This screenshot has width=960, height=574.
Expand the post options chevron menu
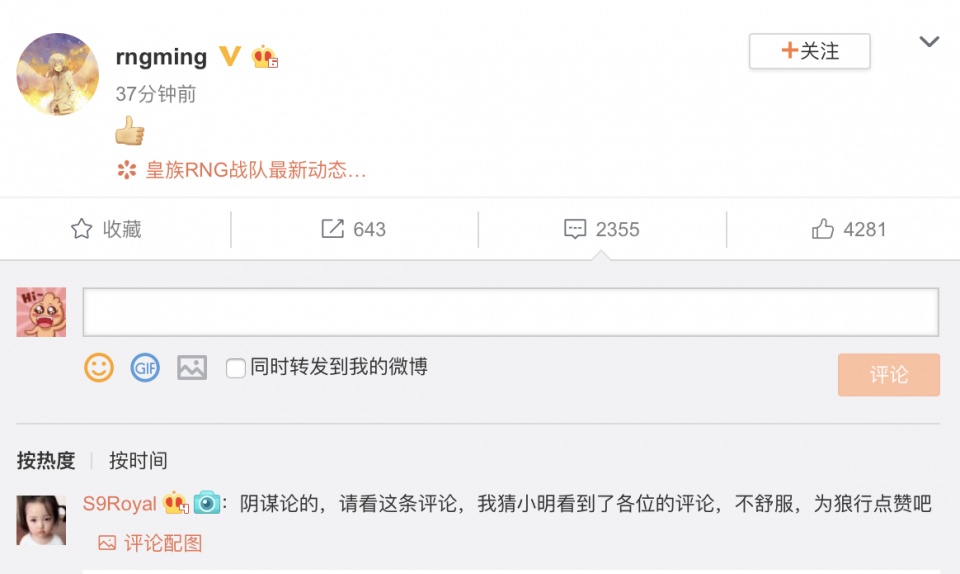click(929, 42)
